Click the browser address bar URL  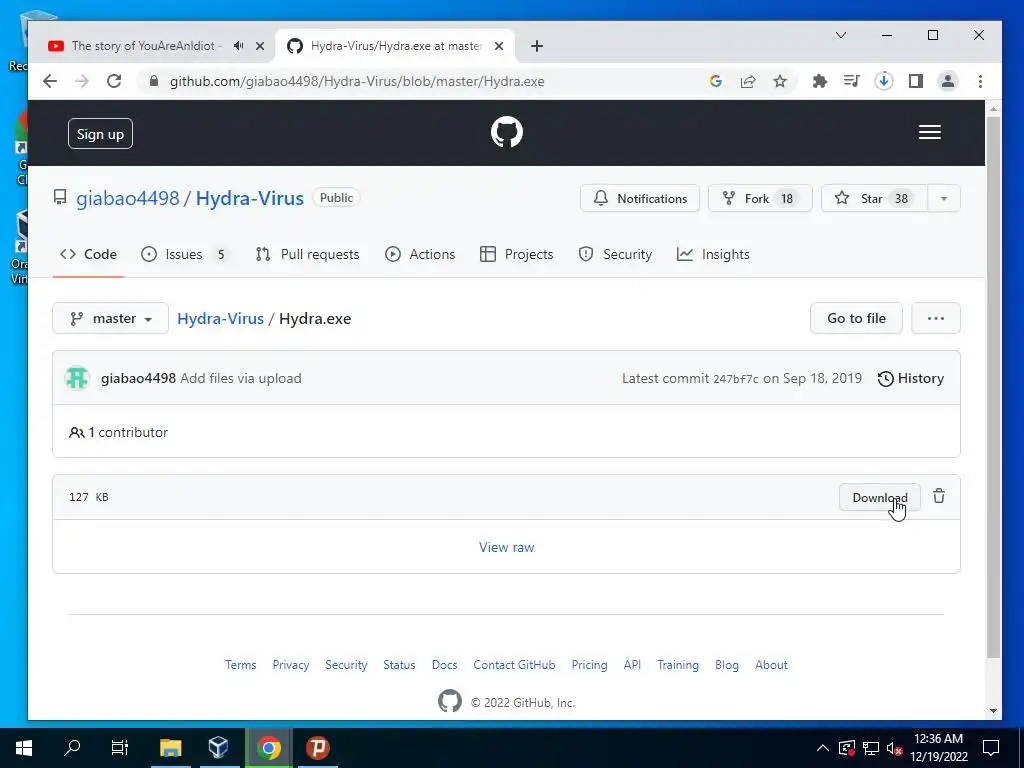[357, 81]
